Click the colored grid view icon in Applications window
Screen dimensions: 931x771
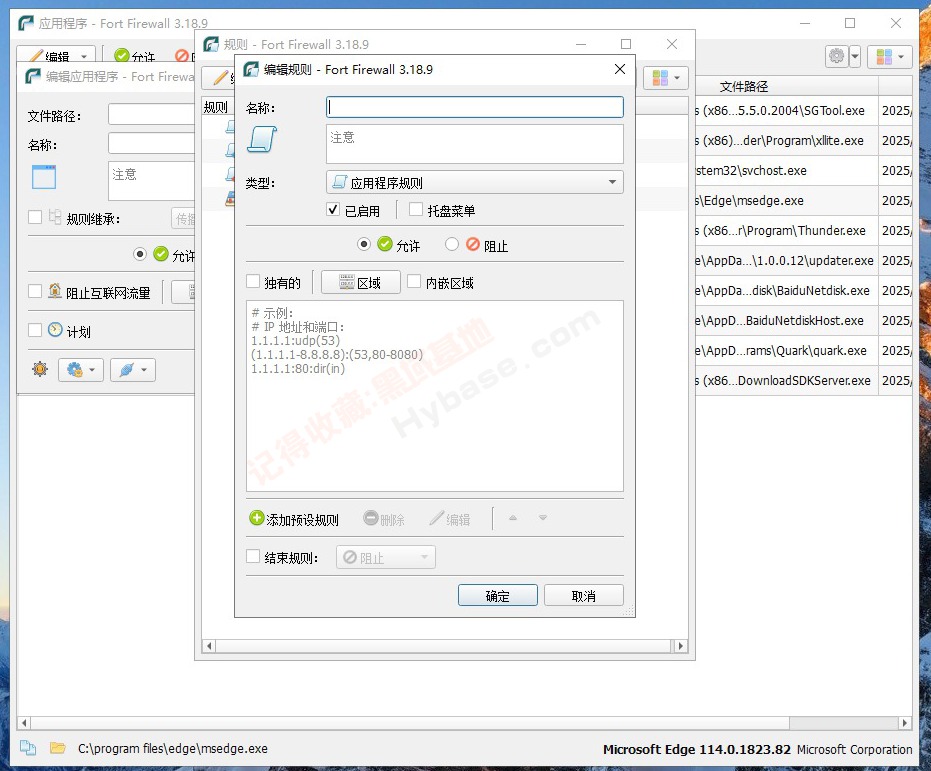tap(884, 56)
